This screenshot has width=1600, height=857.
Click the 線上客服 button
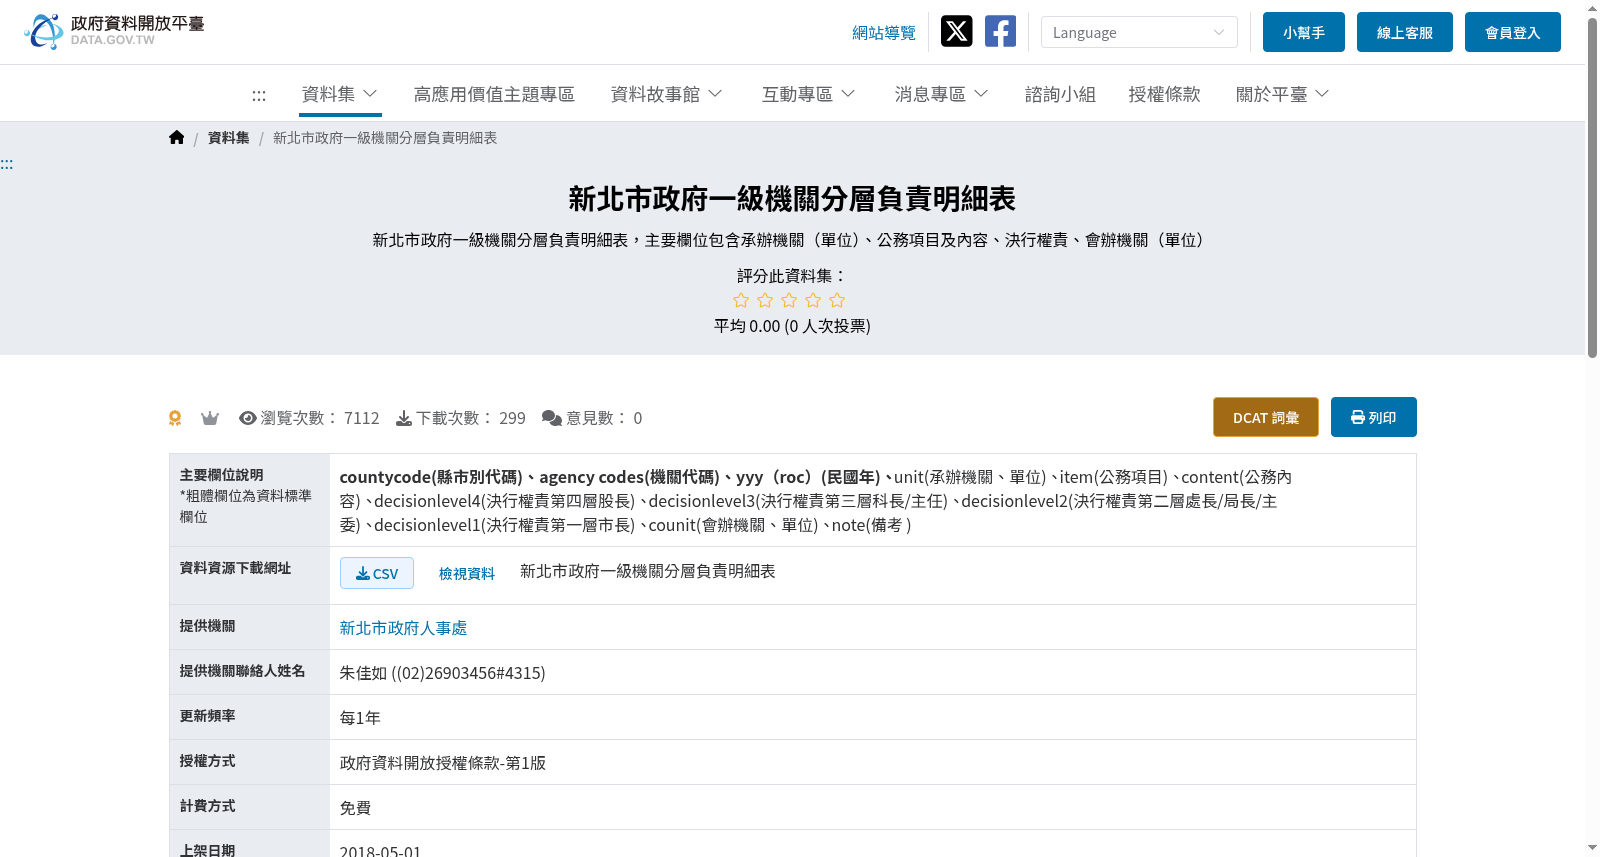1405,32
